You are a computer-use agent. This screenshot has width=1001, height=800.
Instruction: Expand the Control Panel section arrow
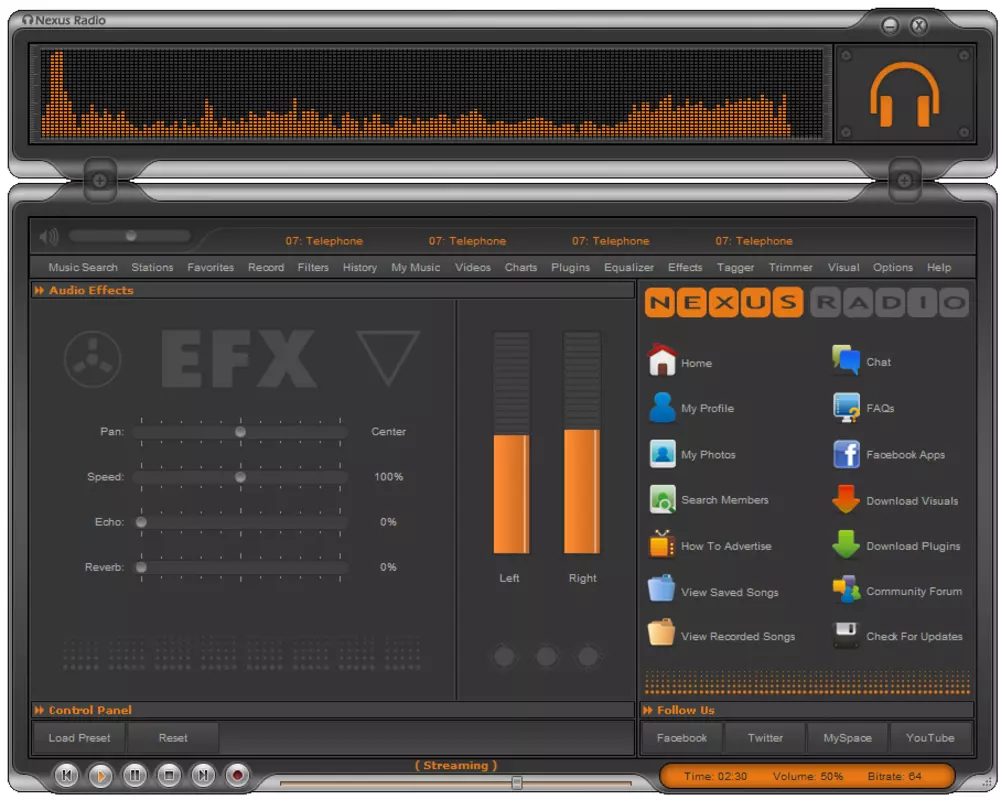(x=40, y=710)
